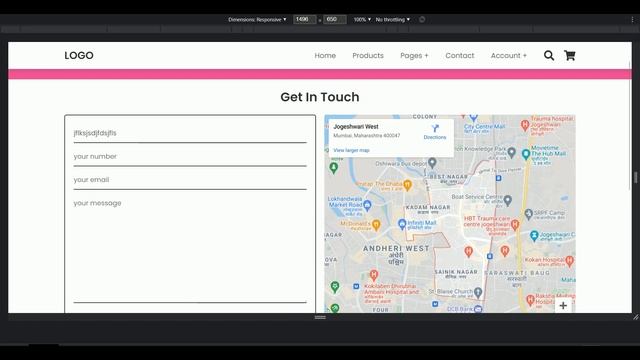Click the LOGO brand link
The image size is (640, 360).
click(x=79, y=56)
